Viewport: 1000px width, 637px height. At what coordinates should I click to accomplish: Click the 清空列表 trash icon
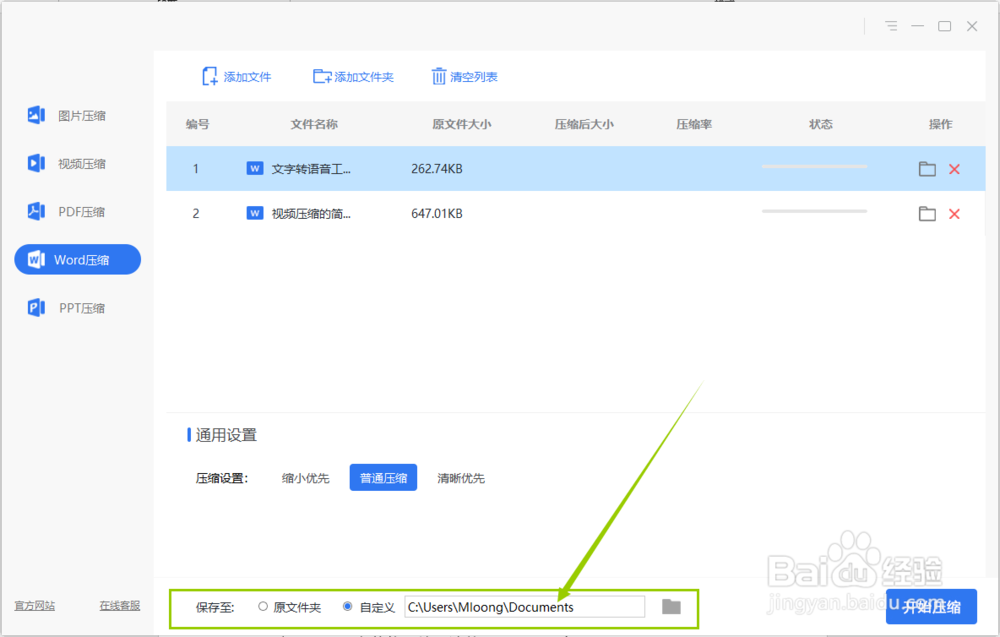point(440,76)
